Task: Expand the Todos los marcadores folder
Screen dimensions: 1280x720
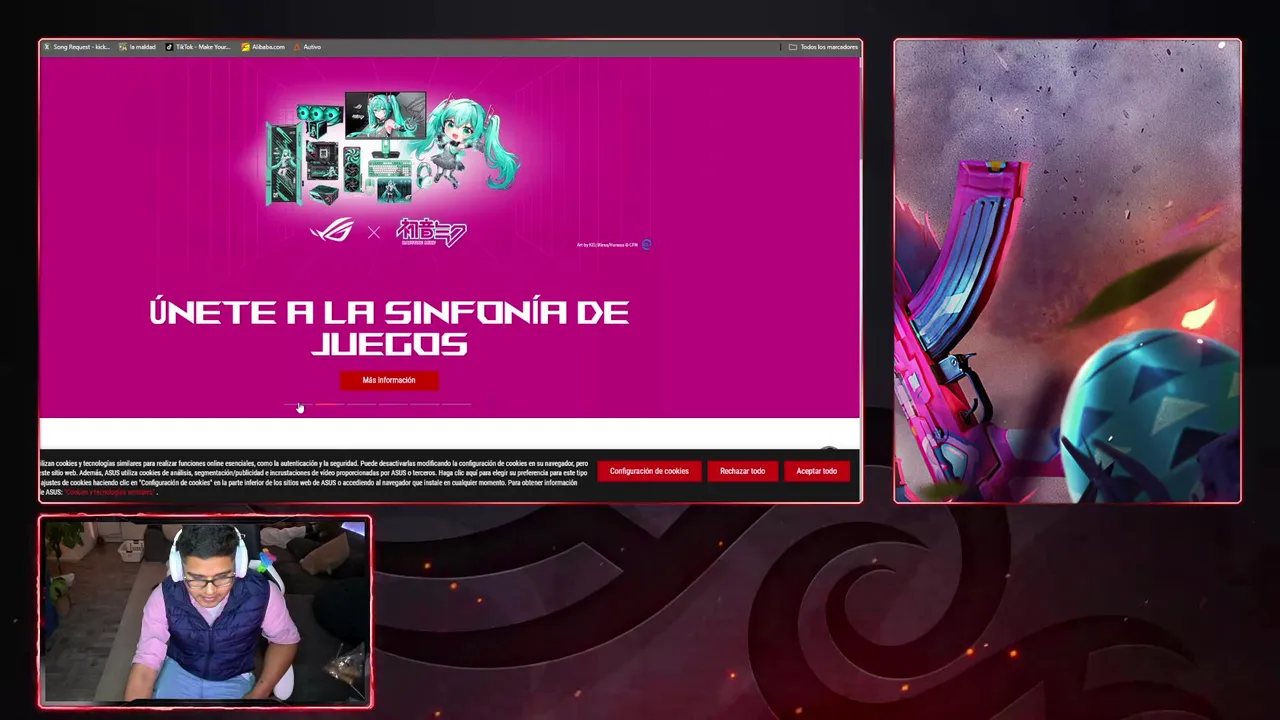Action: tap(823, 47)
